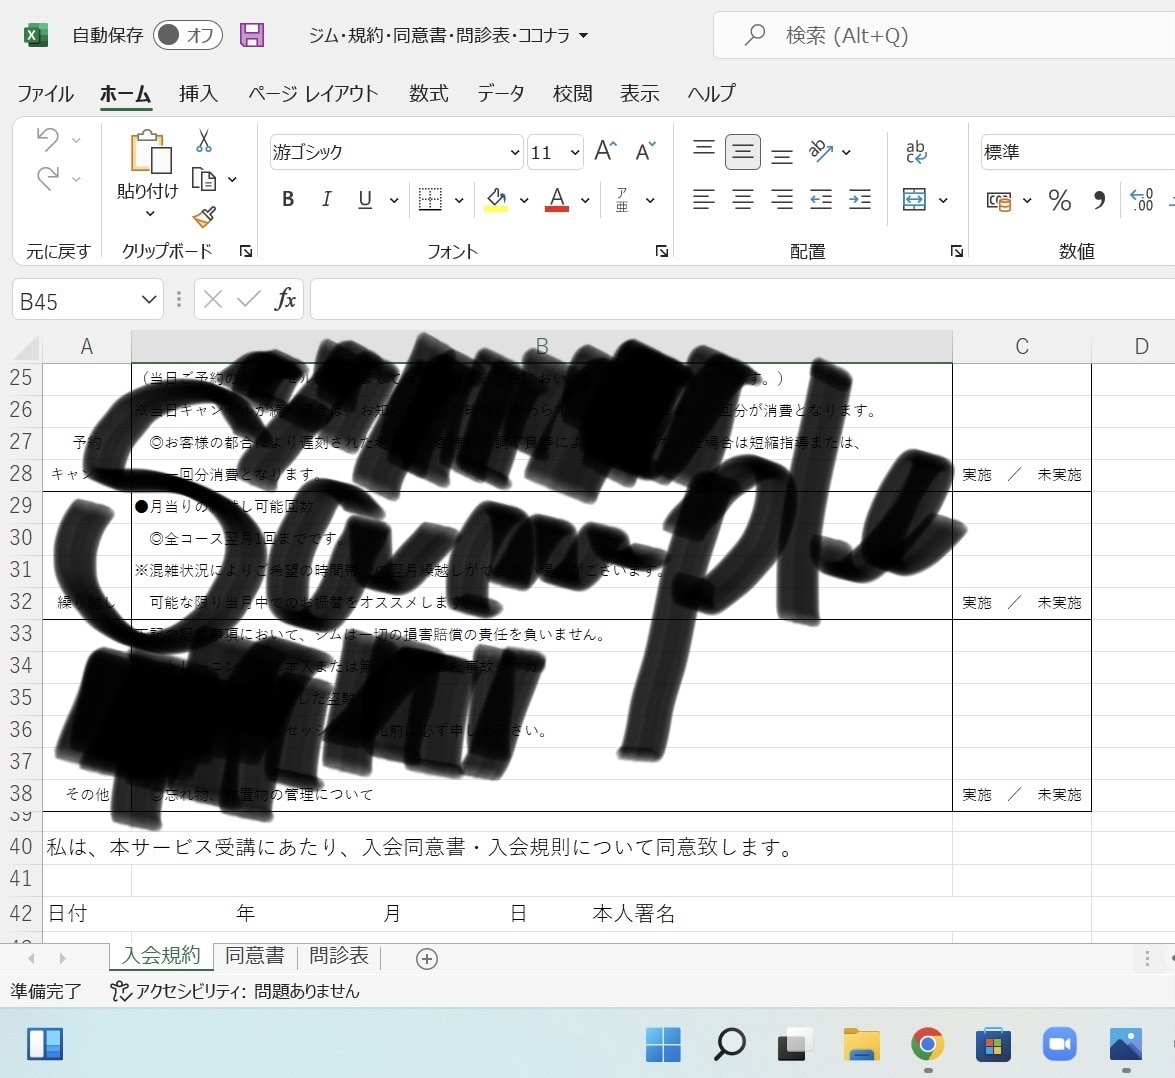Click the increase indent icon

point(860,199)
